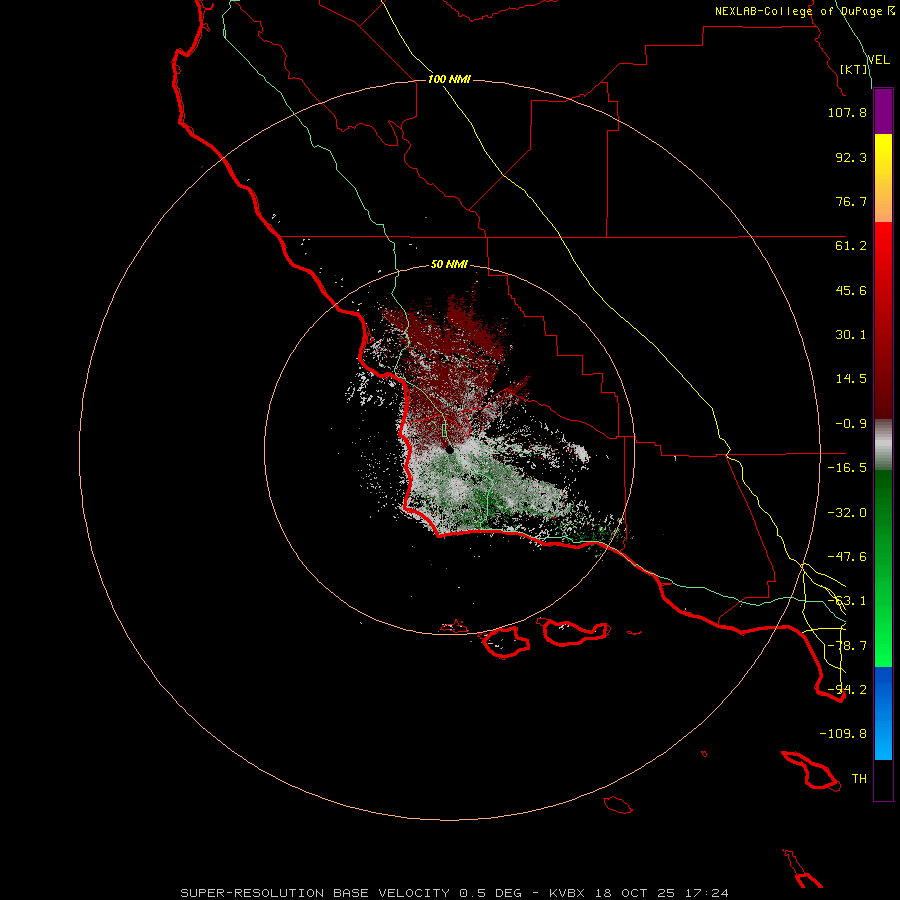Select the 92.3 velocity legend value

pos(851,157)
